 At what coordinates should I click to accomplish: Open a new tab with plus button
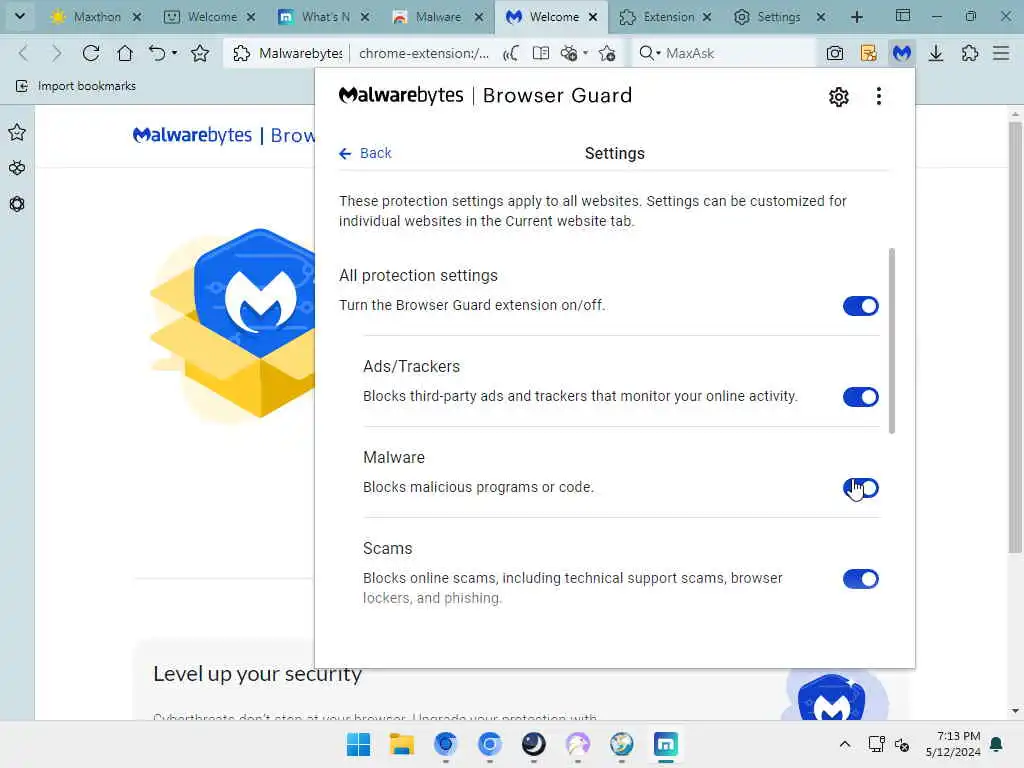[x=857, y=17]
